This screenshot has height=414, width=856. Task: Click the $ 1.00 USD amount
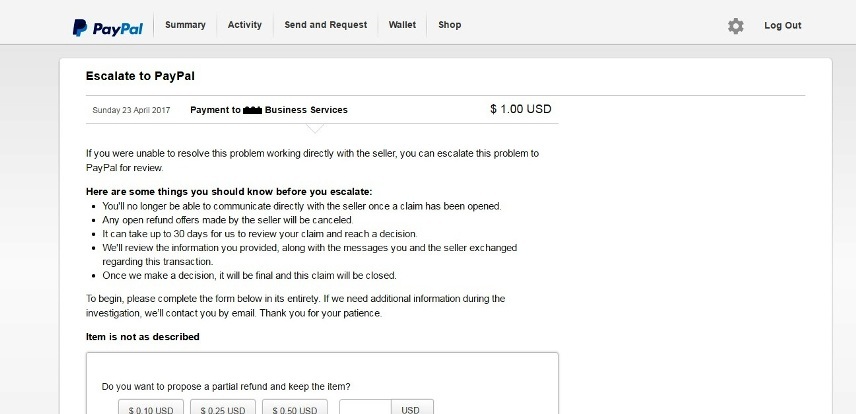point(521,109)
